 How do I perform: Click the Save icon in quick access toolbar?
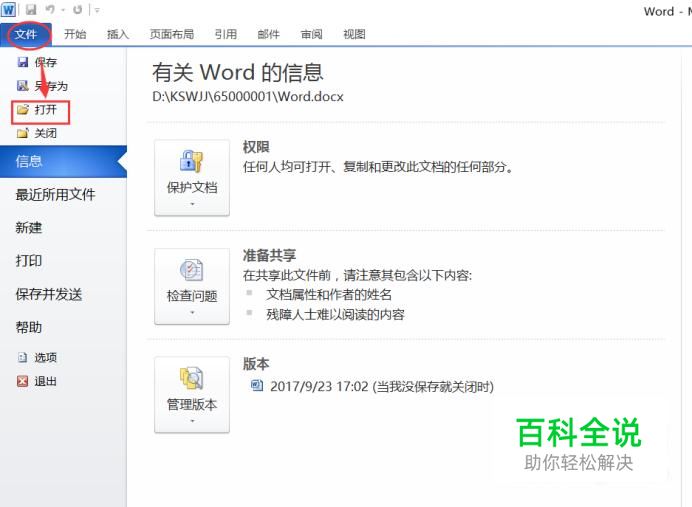click(x=31, y=9)
